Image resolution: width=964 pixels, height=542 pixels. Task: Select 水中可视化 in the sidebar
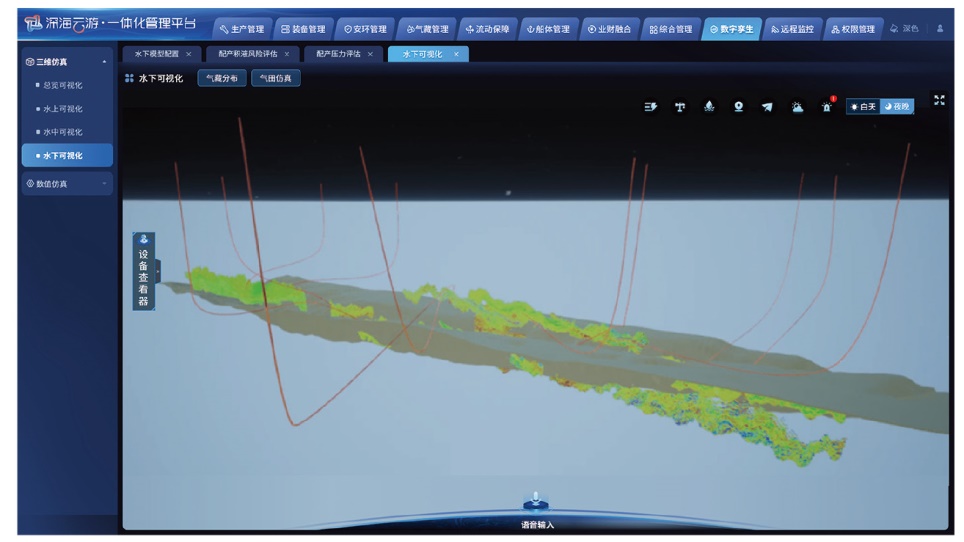(63, 132)
